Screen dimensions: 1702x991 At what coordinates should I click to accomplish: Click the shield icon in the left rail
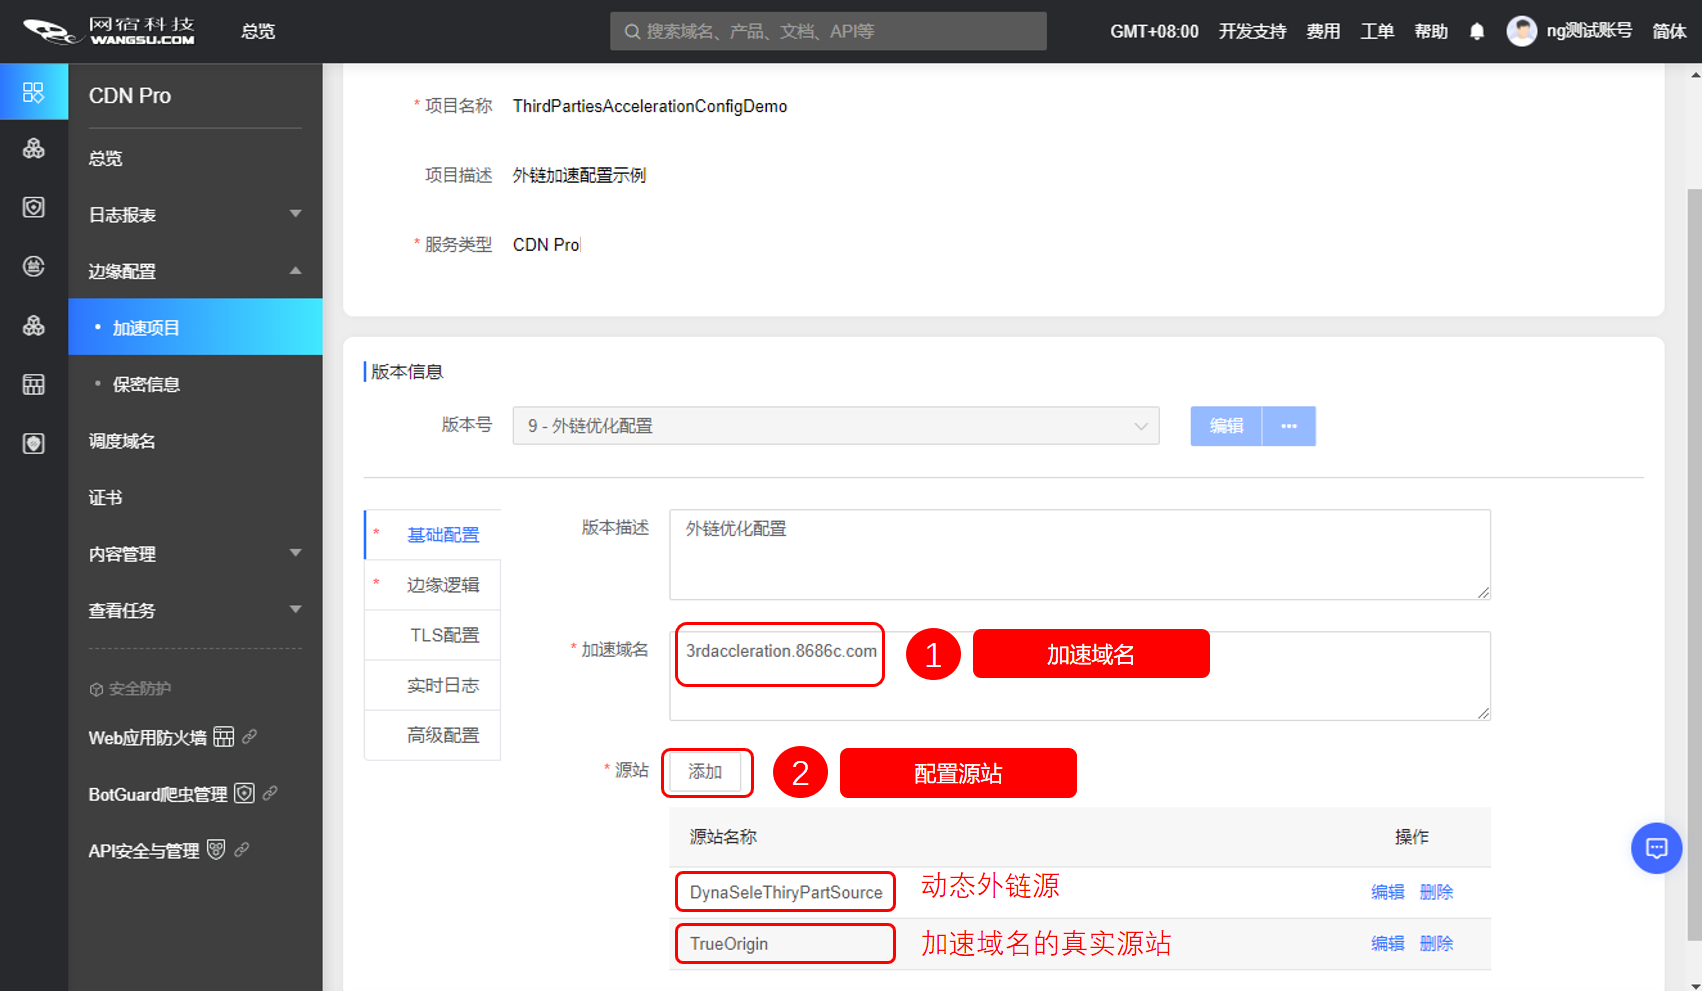click(34, 207)
